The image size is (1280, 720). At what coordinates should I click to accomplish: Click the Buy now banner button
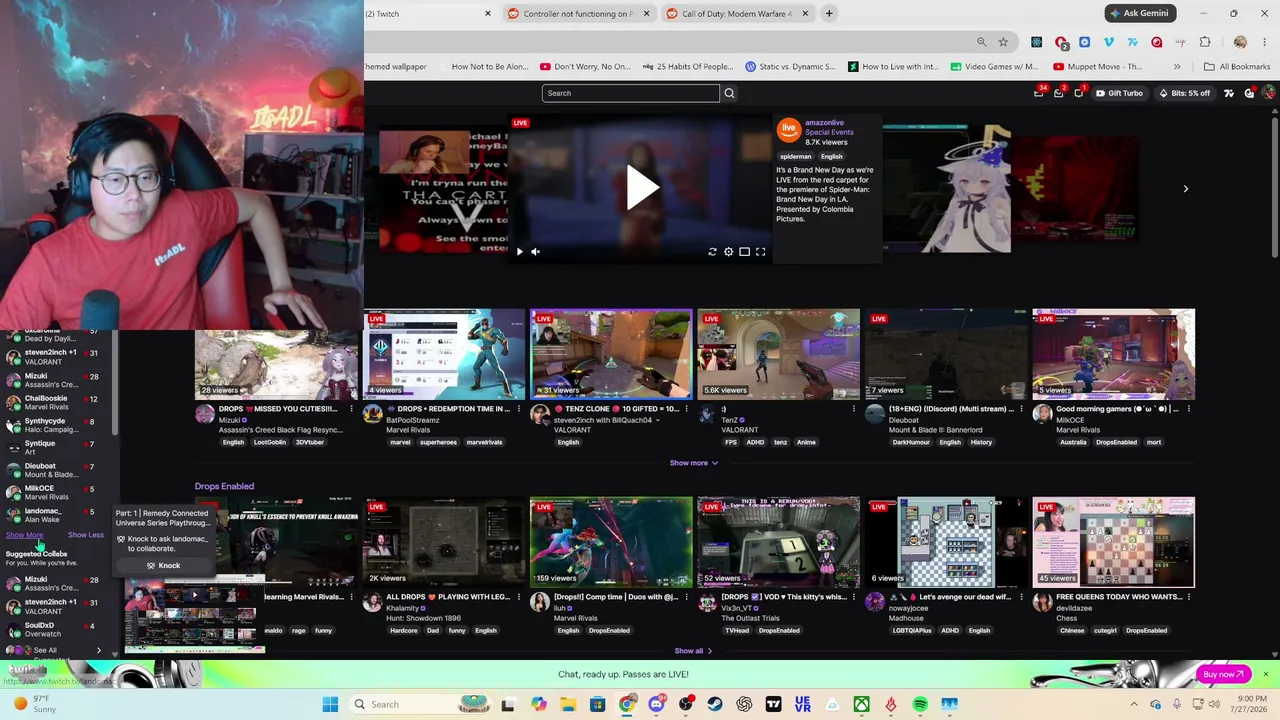1224,674
